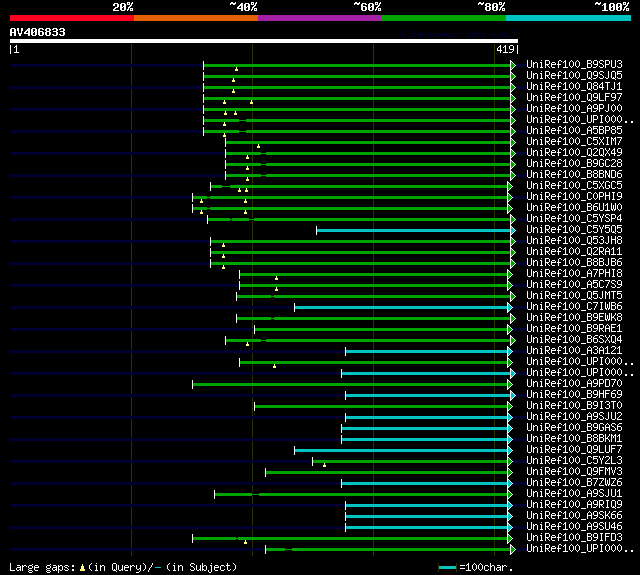Screen dimensions: 640x575
Task: Select the UniRef100_Q5JMT5 label
Action: point(574,295)
